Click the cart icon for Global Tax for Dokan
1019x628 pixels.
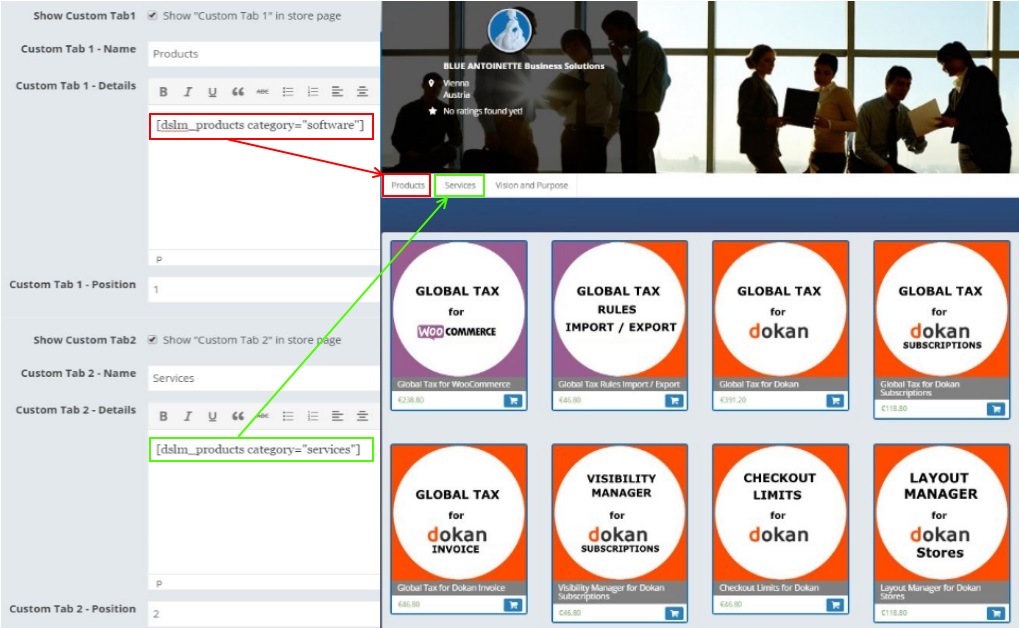(x=835, y=400)
